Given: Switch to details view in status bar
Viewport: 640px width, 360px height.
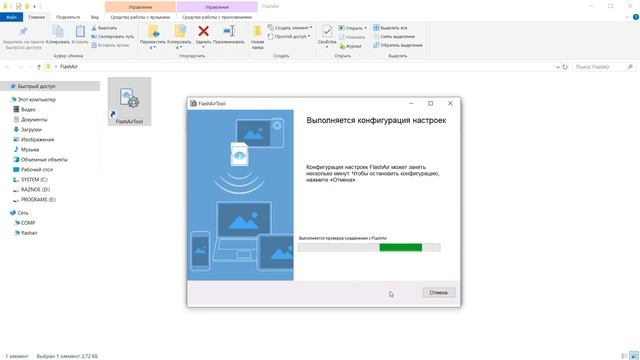Looking at the screenshot, I should click(624, 356).
